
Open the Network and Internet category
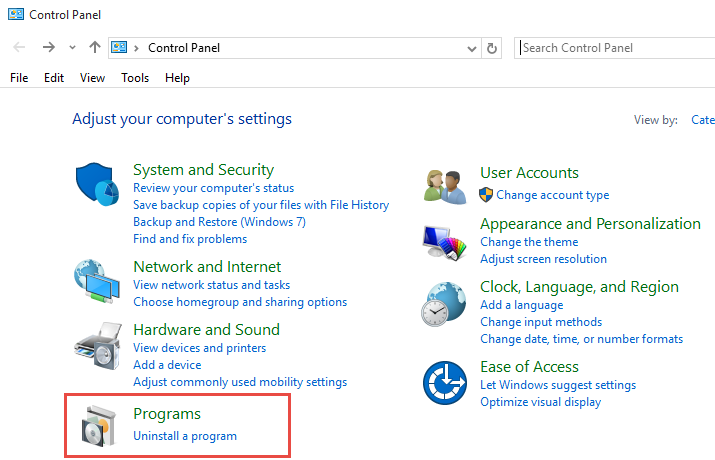207,267
